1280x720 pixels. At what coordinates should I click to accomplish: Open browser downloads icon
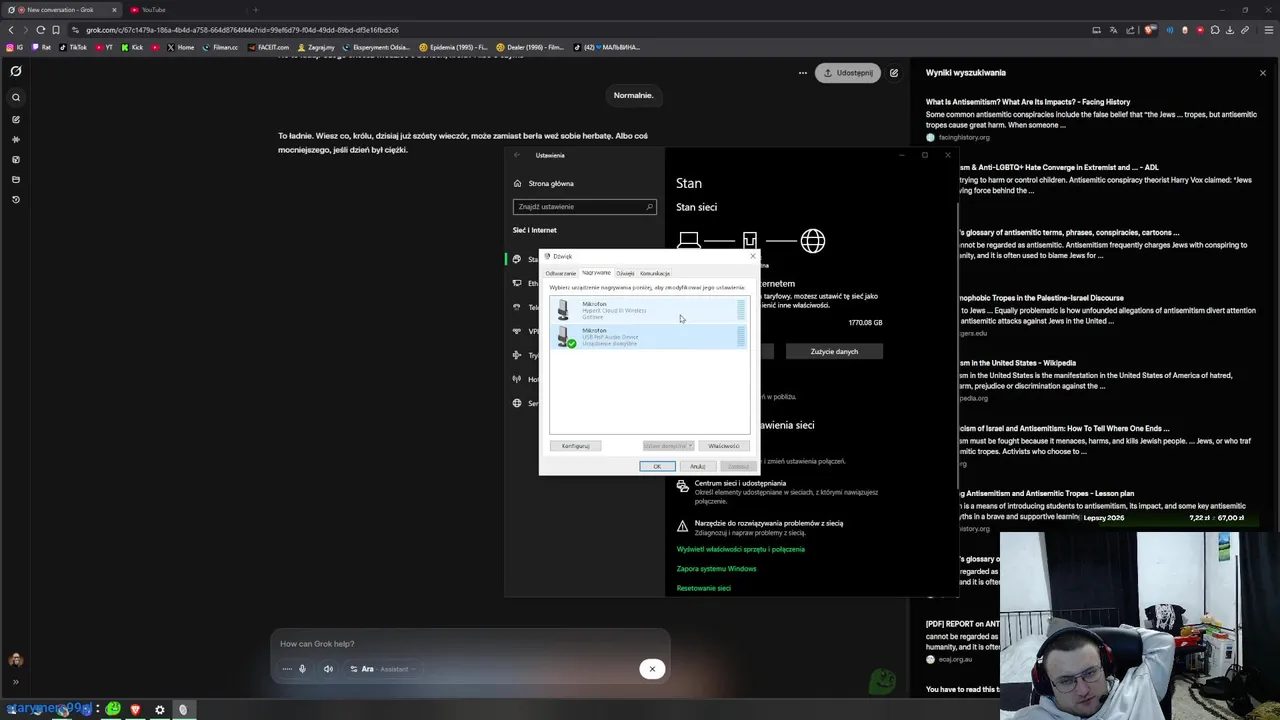click(1230, 30)
